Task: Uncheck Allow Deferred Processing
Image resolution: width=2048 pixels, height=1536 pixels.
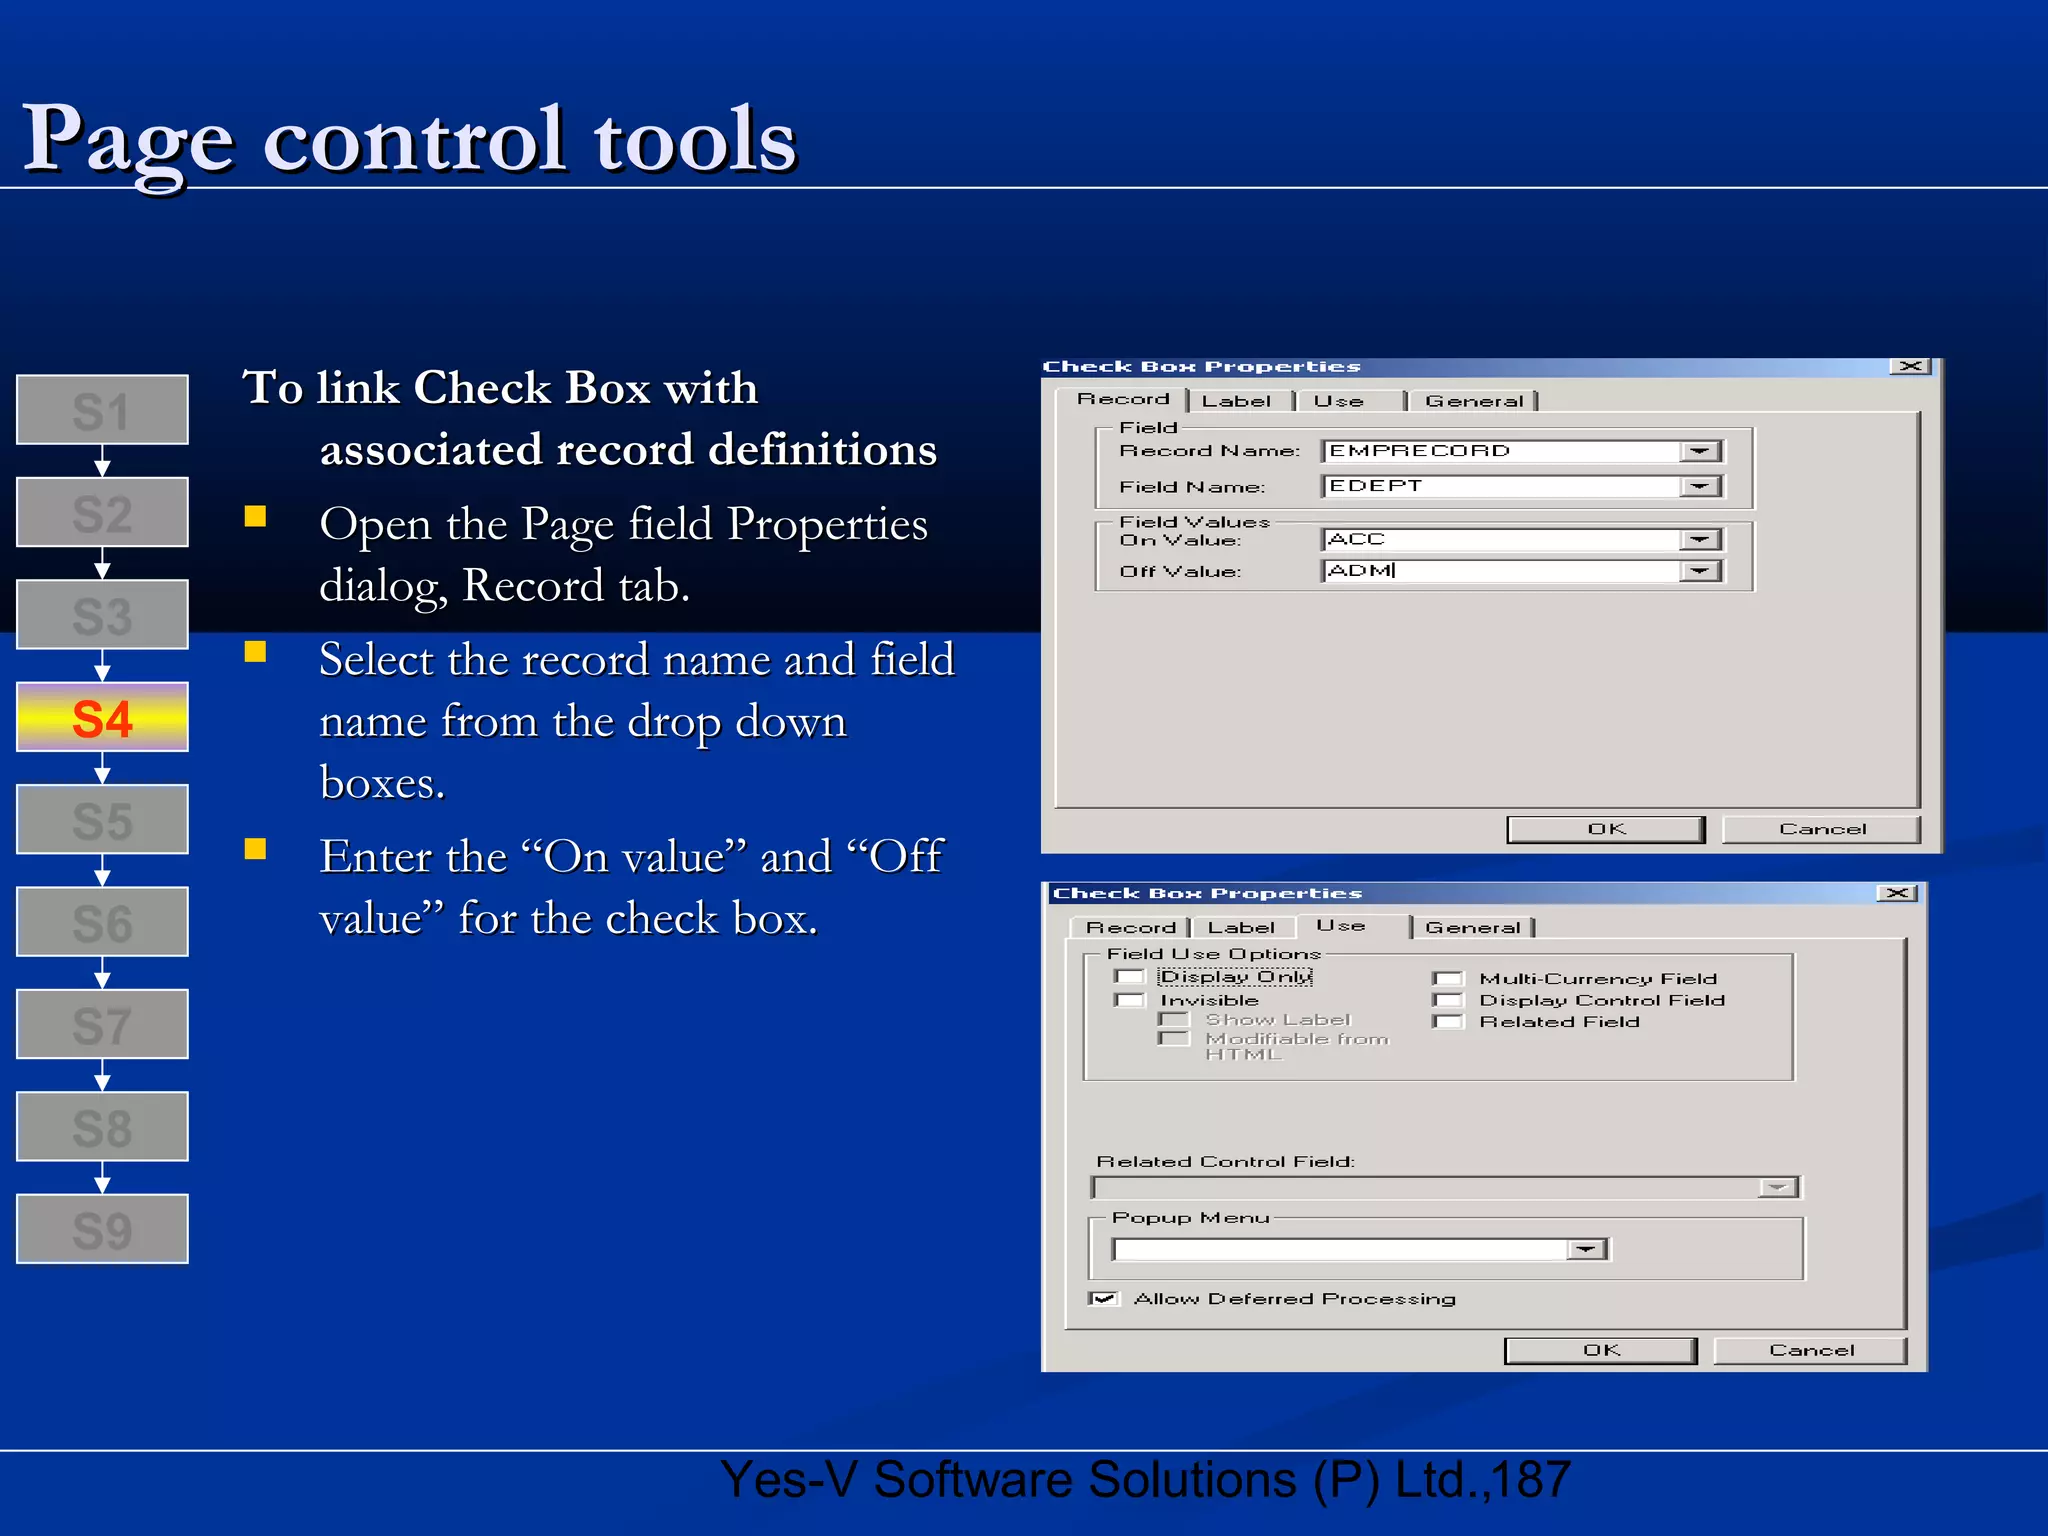Action: 1104,1299
